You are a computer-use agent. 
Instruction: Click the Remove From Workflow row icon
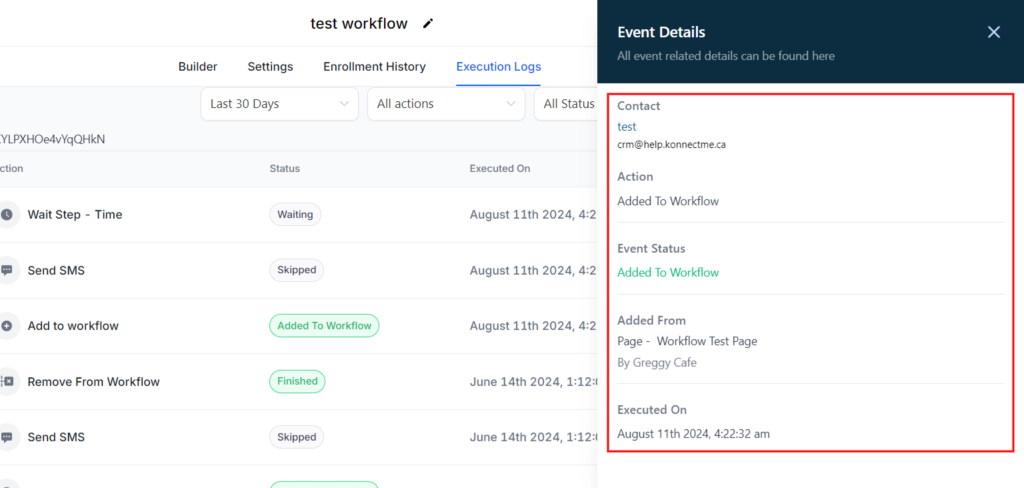[8, 381]
